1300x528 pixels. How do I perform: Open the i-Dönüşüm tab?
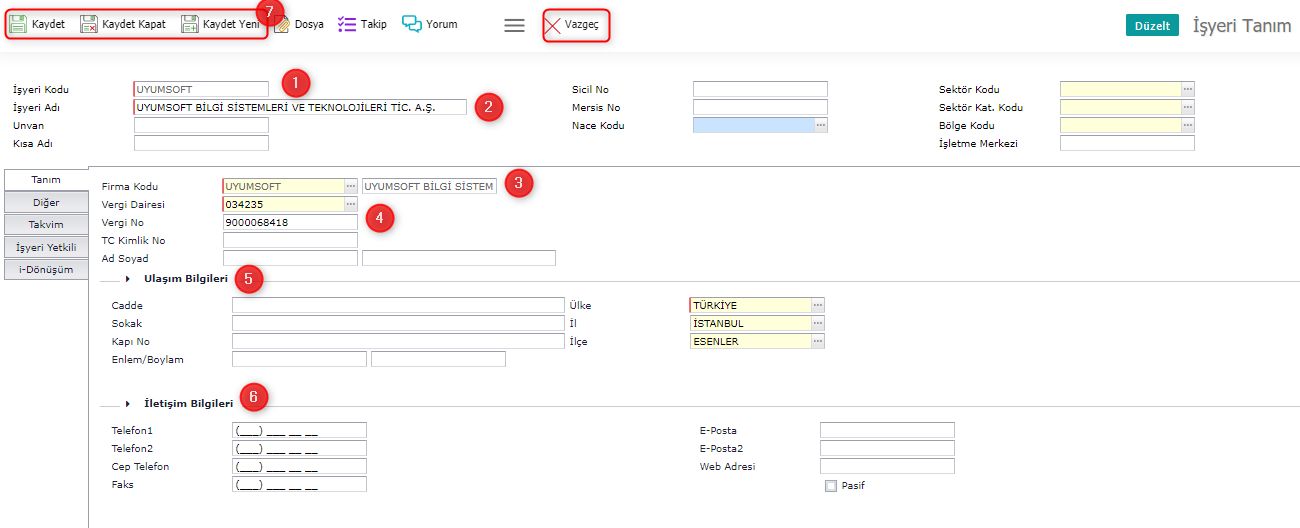46,269
